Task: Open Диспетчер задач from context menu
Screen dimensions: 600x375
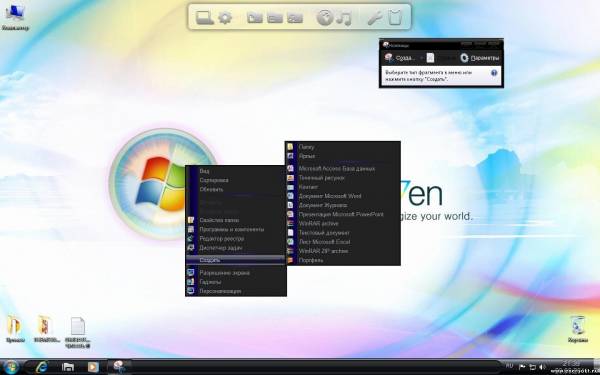Action: 236,248
